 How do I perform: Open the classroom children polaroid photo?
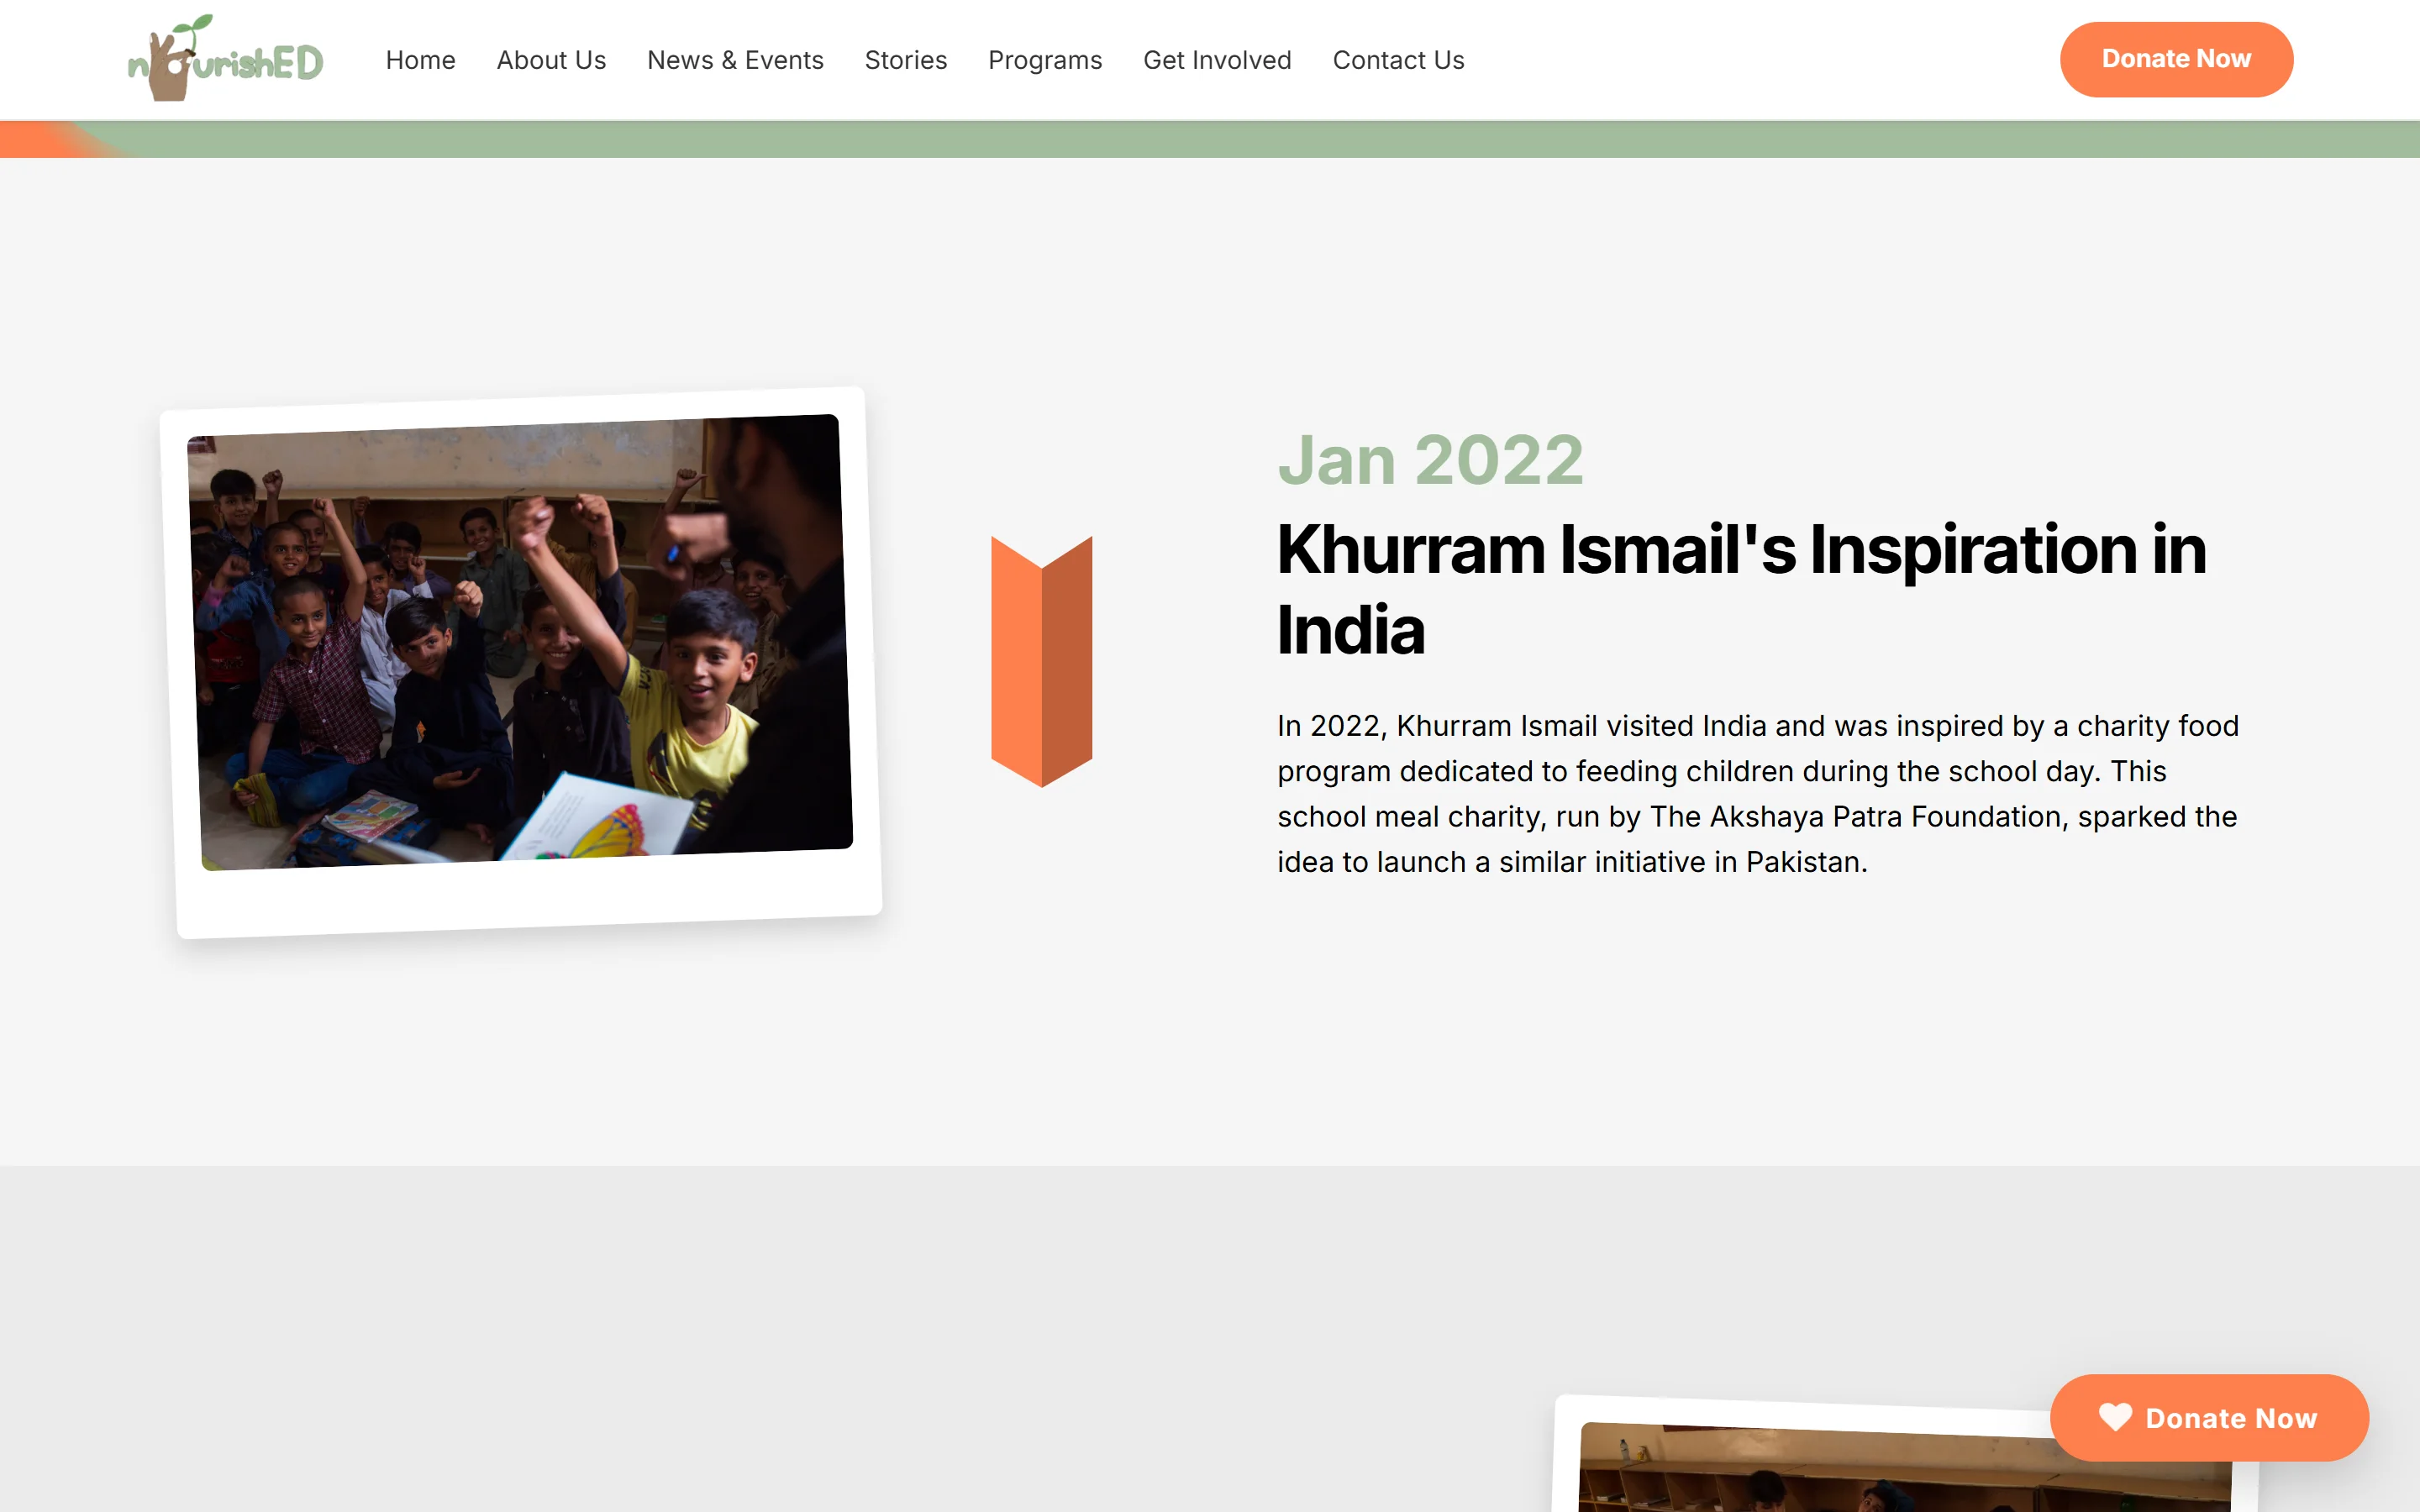[x=520, y=662]
